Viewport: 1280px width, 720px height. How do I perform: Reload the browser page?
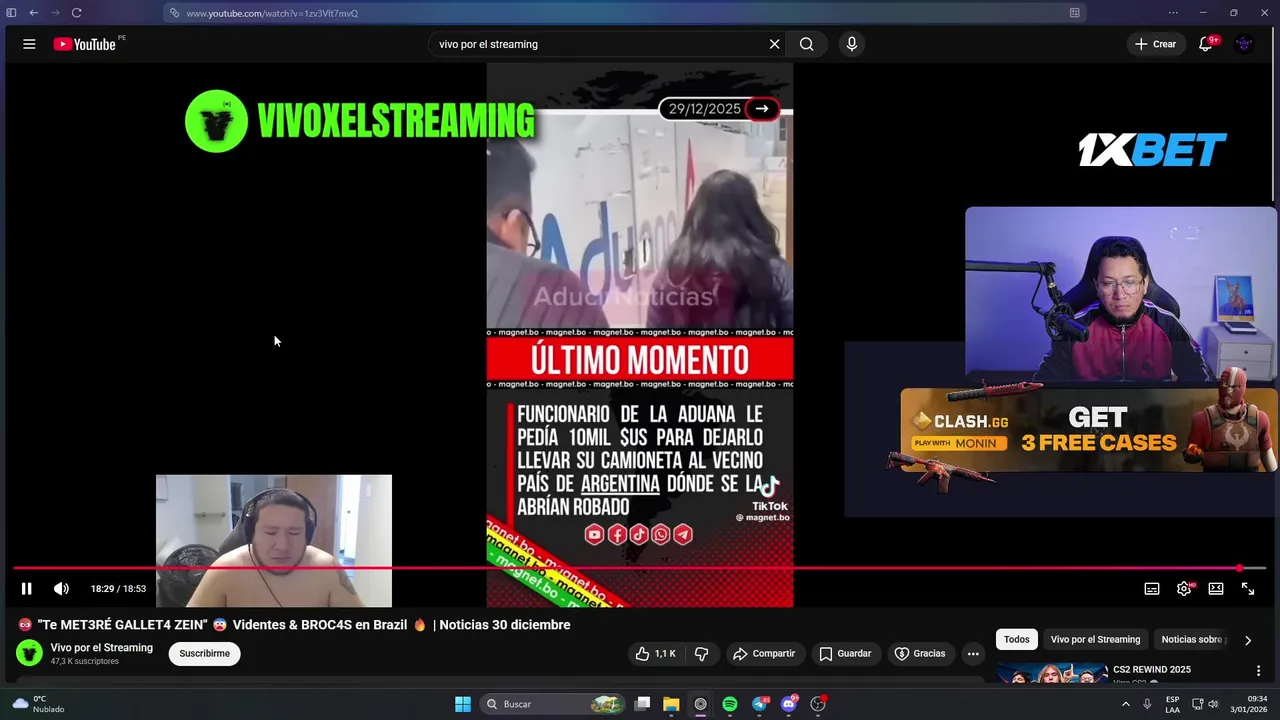coord(76,13)
